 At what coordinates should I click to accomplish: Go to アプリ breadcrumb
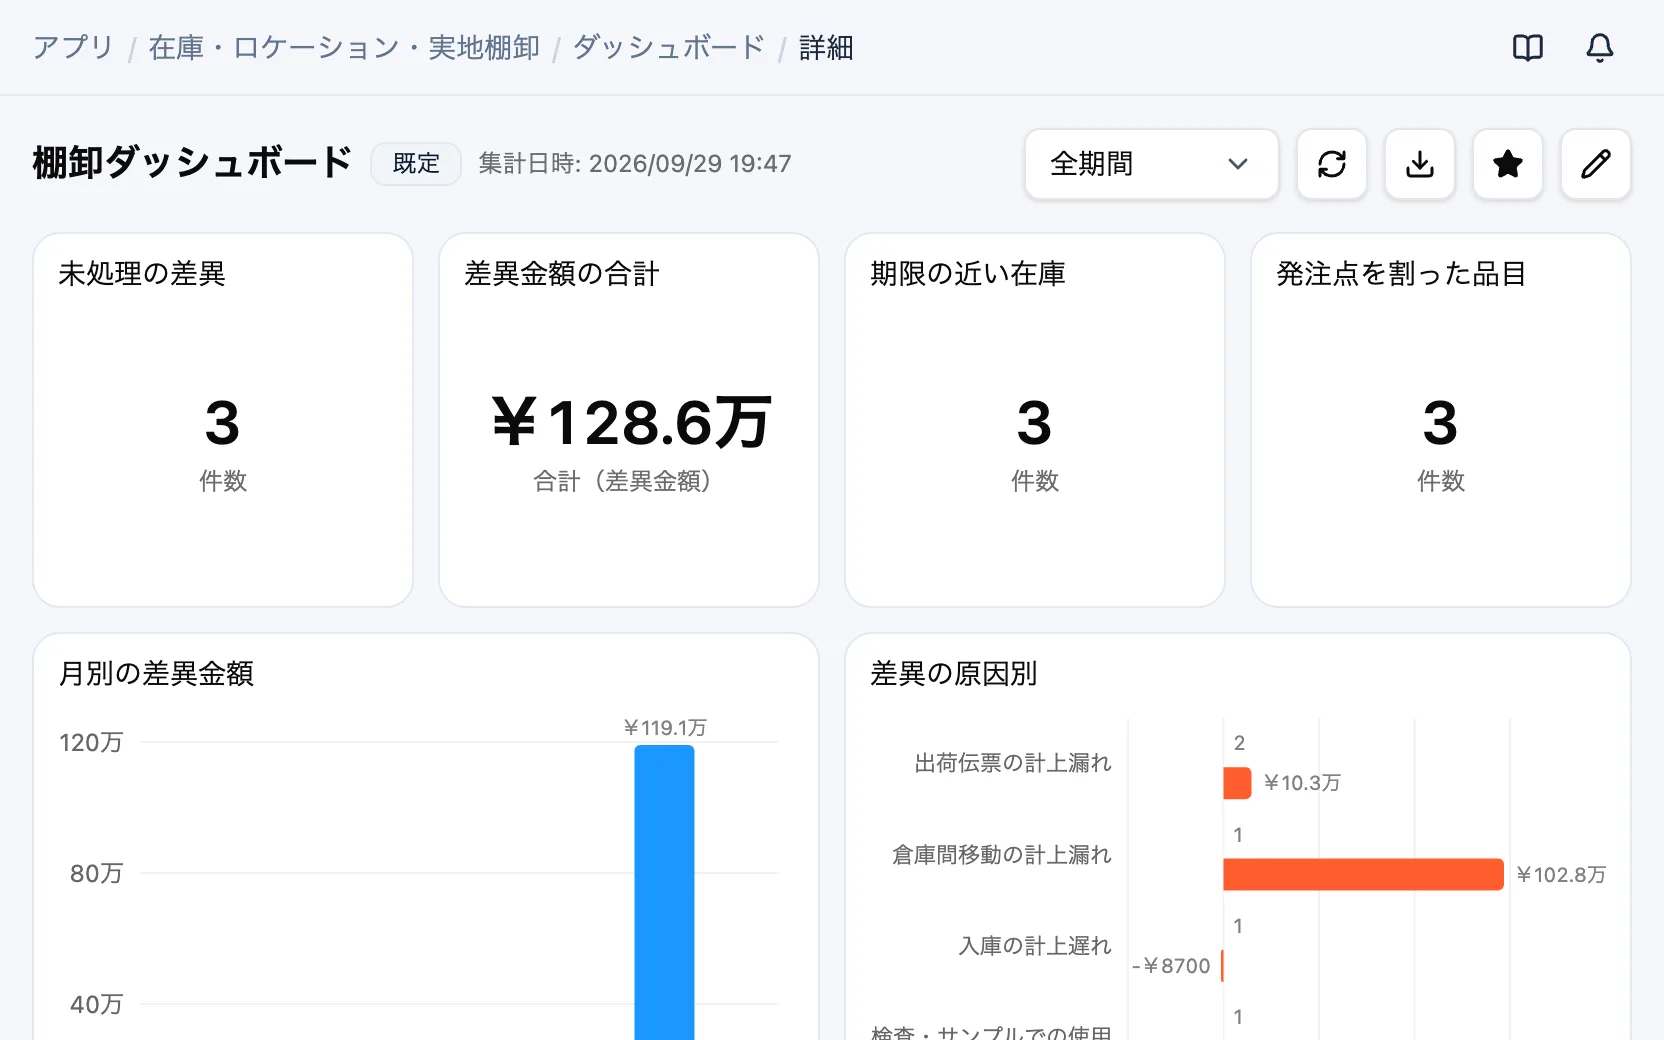74,47
